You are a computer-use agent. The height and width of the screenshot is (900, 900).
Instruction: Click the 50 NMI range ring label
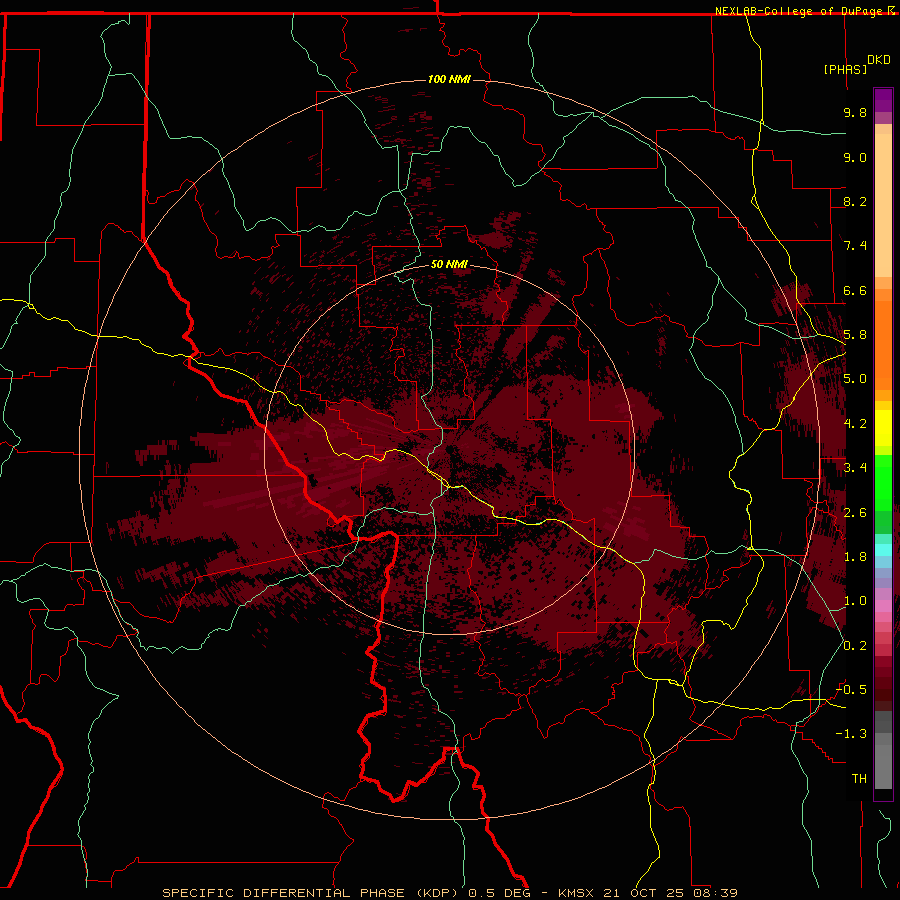coord(449,264)
